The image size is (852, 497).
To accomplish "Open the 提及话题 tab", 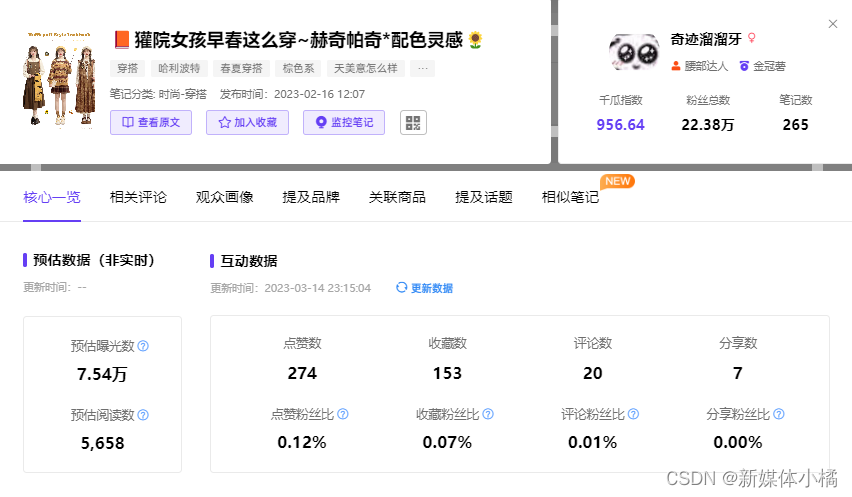I will [484, 197].
